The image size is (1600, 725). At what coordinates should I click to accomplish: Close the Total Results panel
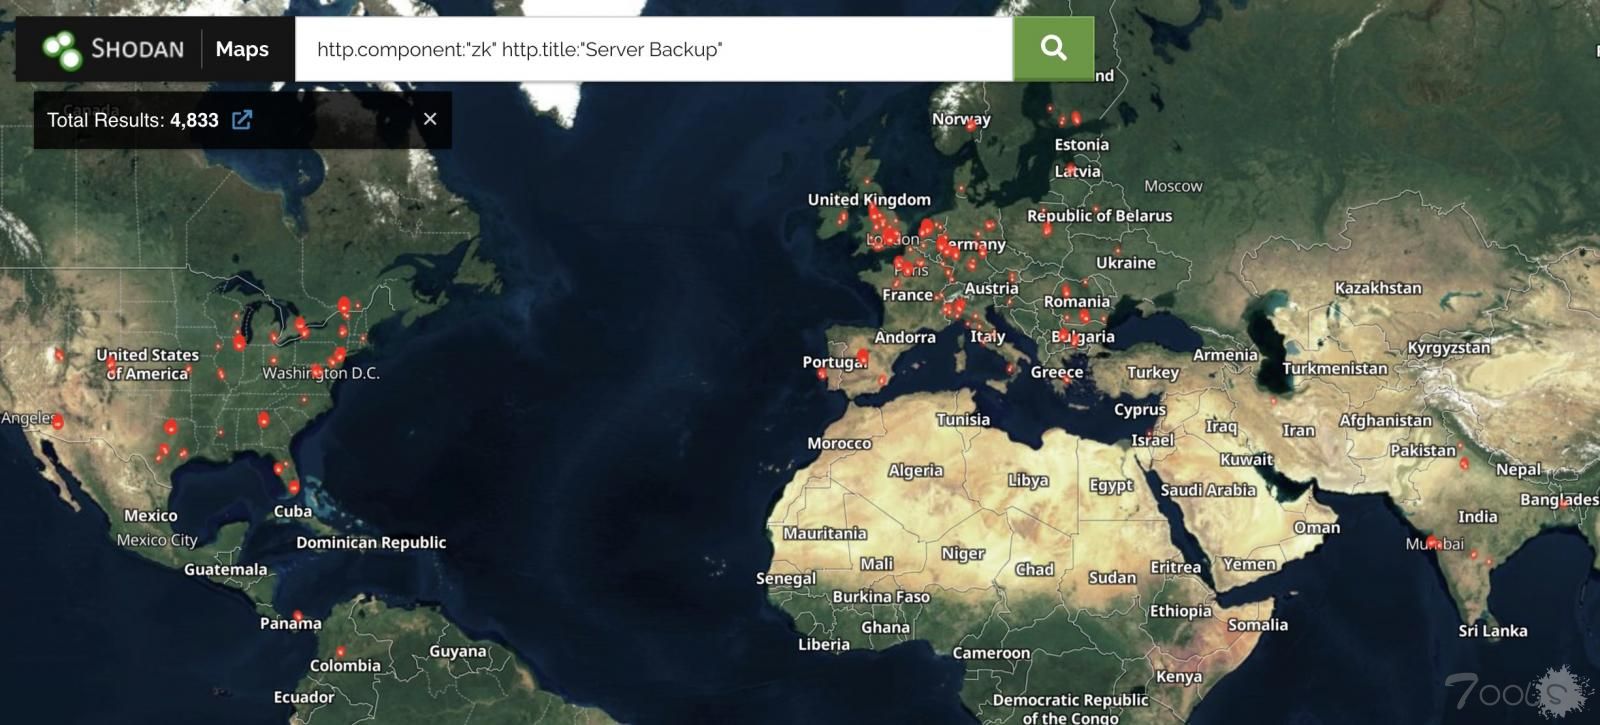(430, 119)
